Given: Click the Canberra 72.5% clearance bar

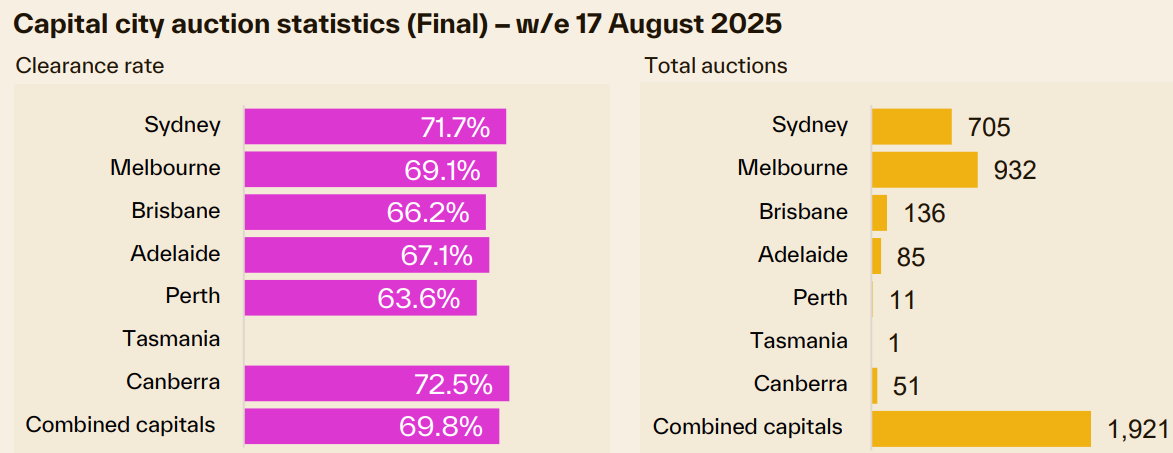Looking at the screenshot, I should 376,384.
